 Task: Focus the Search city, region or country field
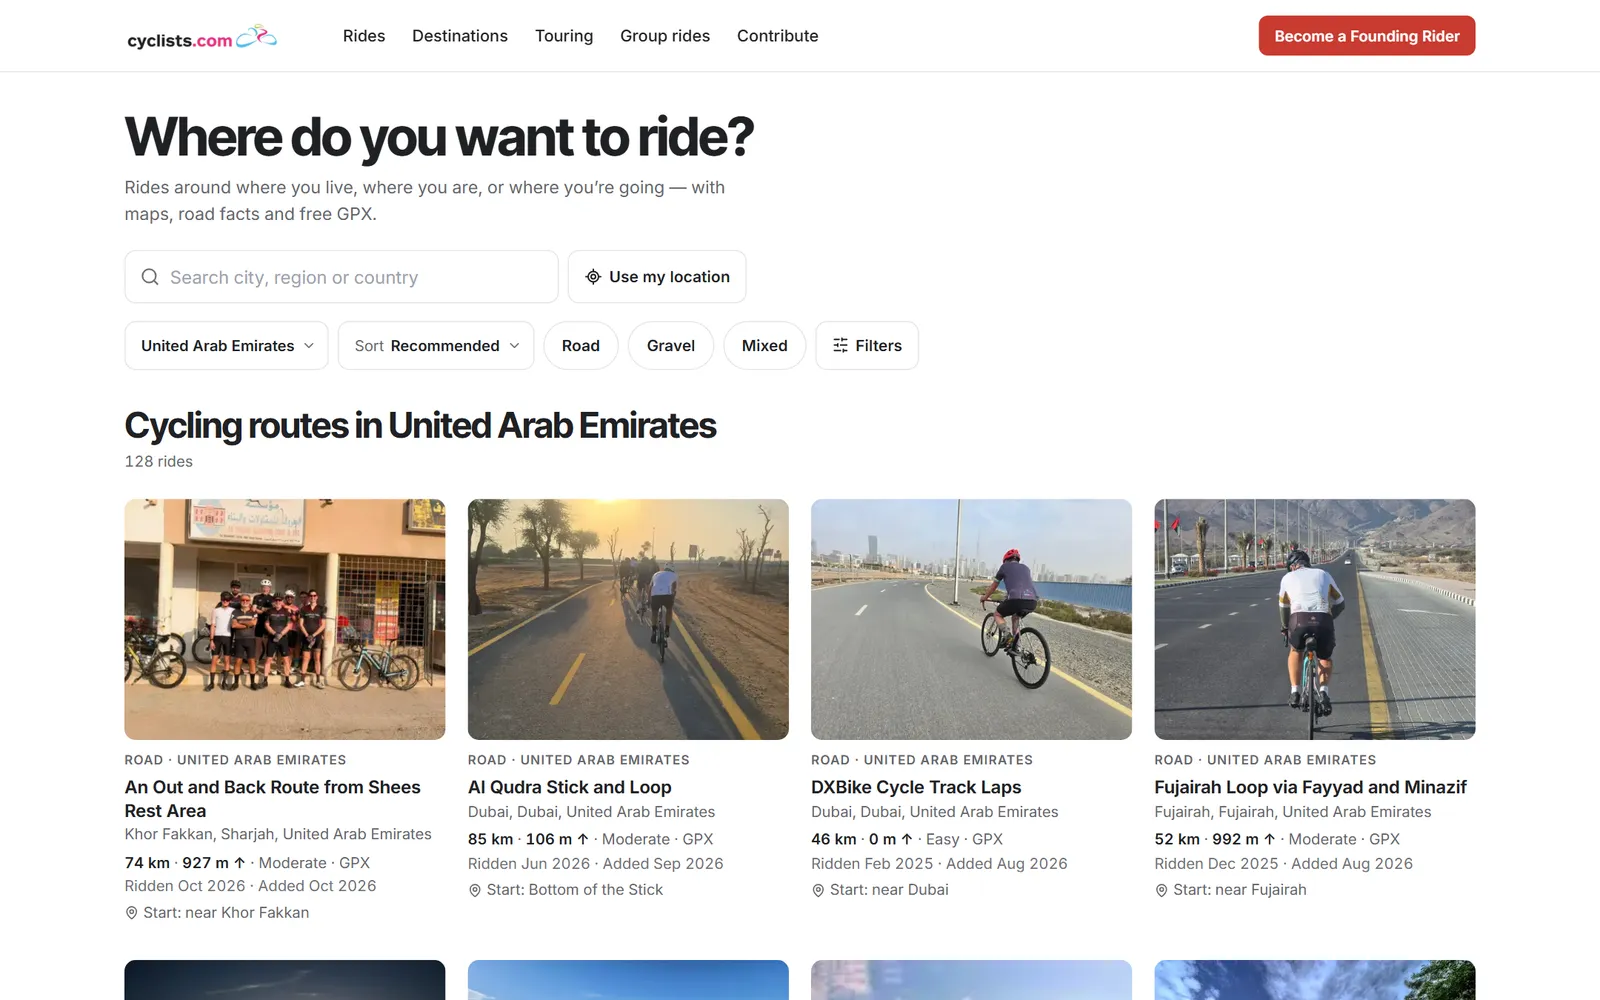(342, 277)
